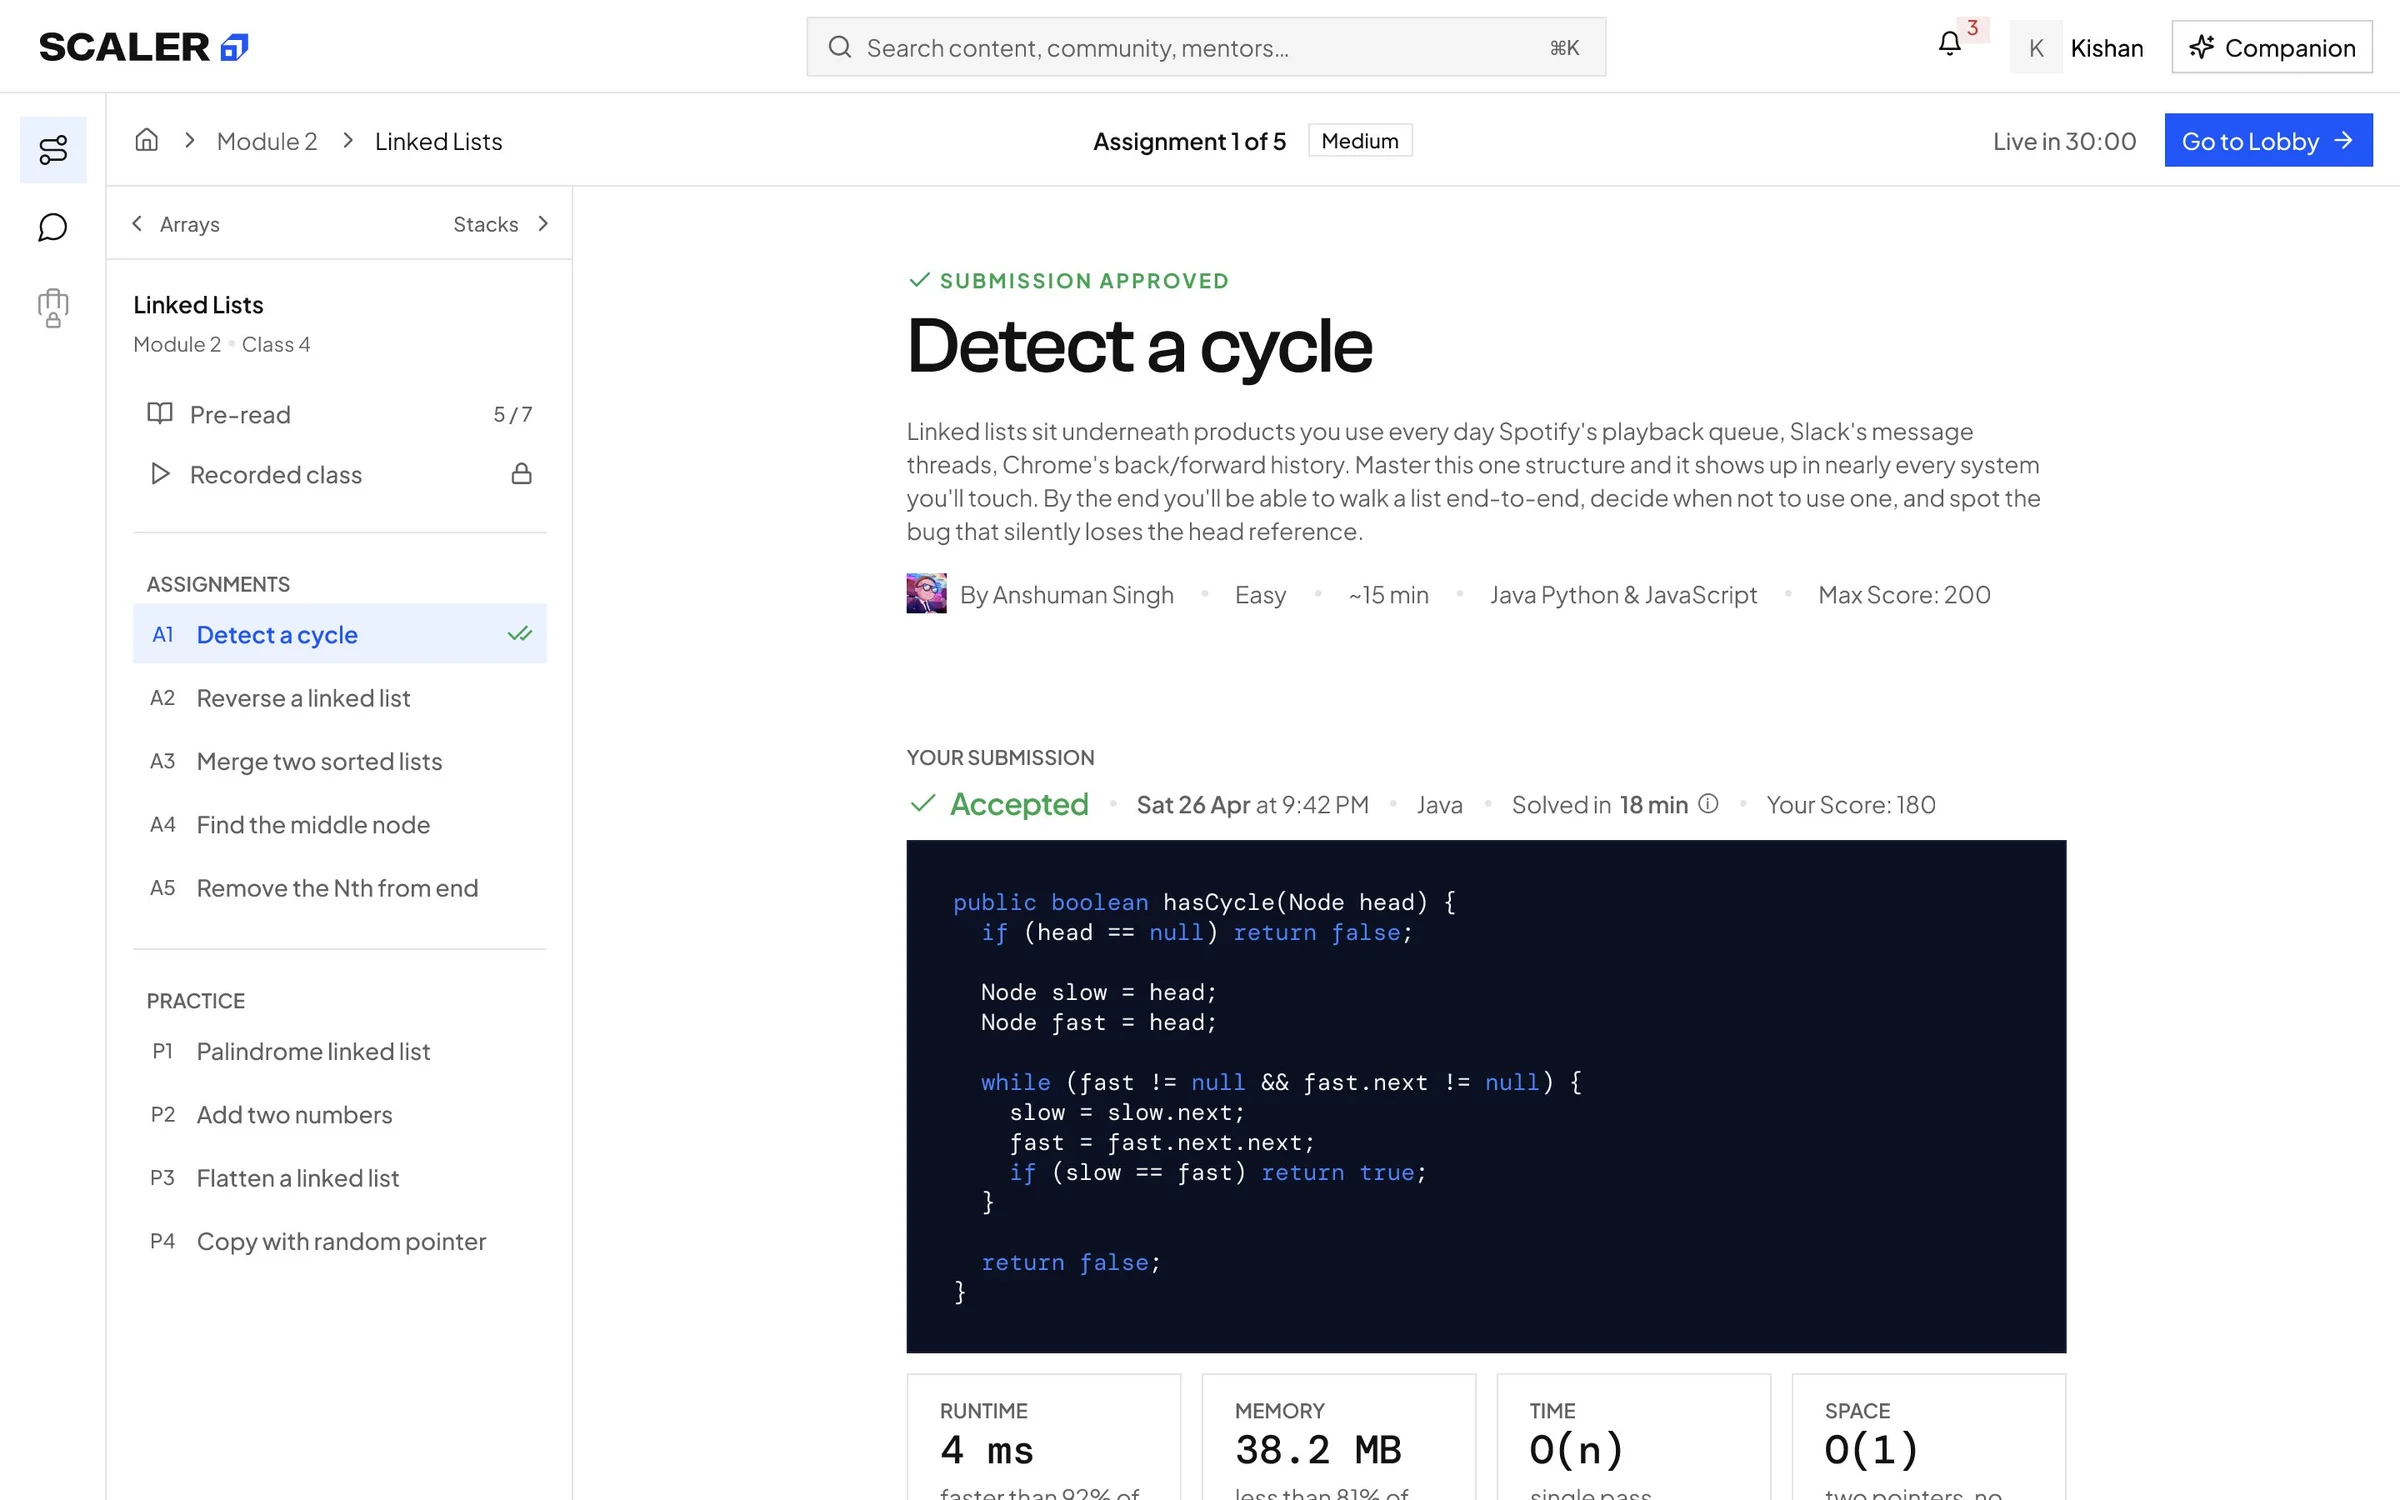Open Linked Lists breadcrumb

438,141
